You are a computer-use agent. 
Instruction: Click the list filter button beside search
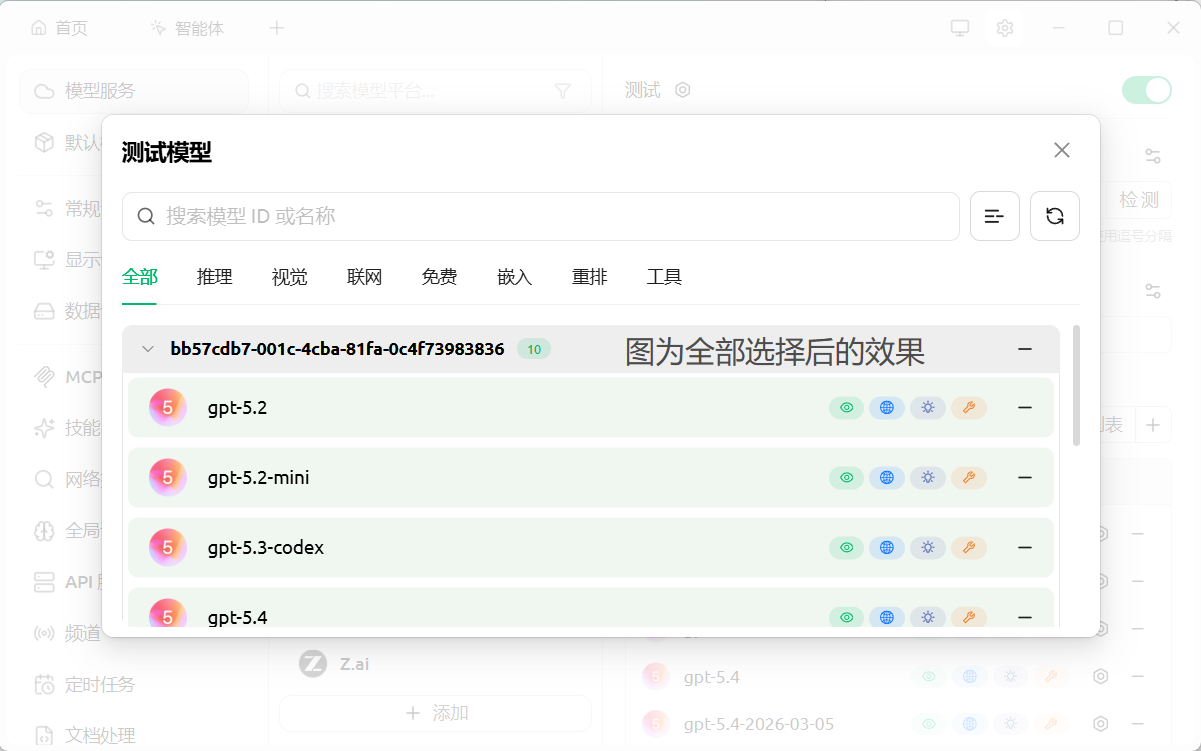pos(995,216)
